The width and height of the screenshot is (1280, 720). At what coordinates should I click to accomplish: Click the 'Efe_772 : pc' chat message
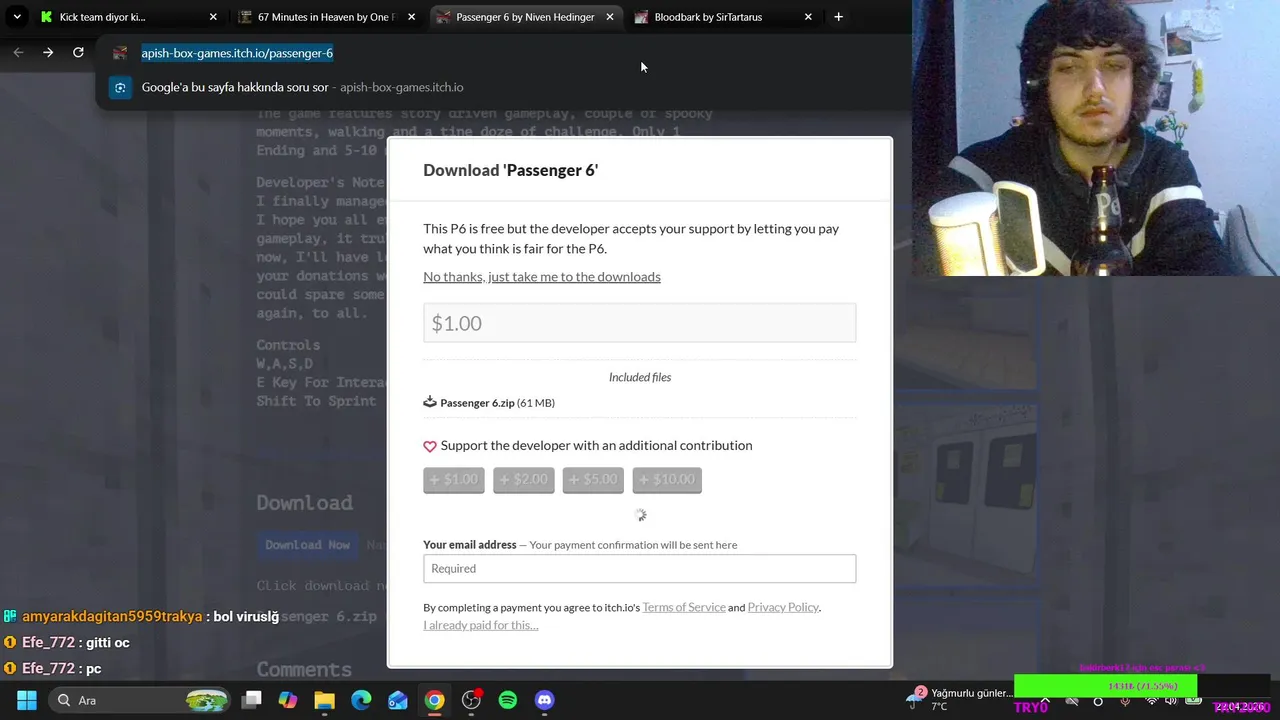(x=53, y=669)
